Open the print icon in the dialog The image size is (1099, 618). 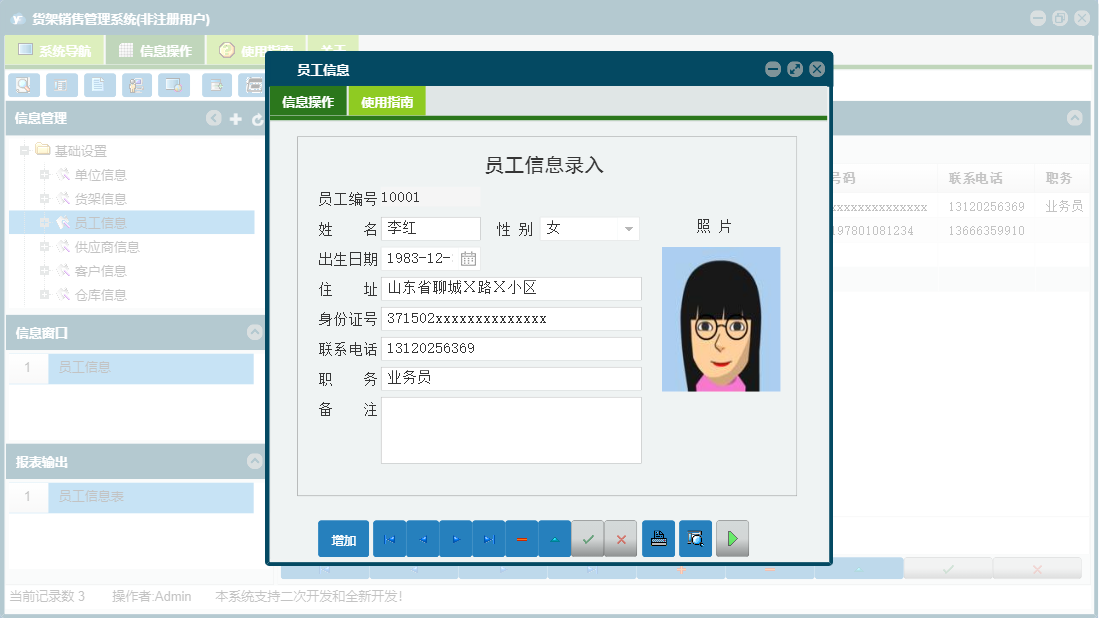coord(658,538)
